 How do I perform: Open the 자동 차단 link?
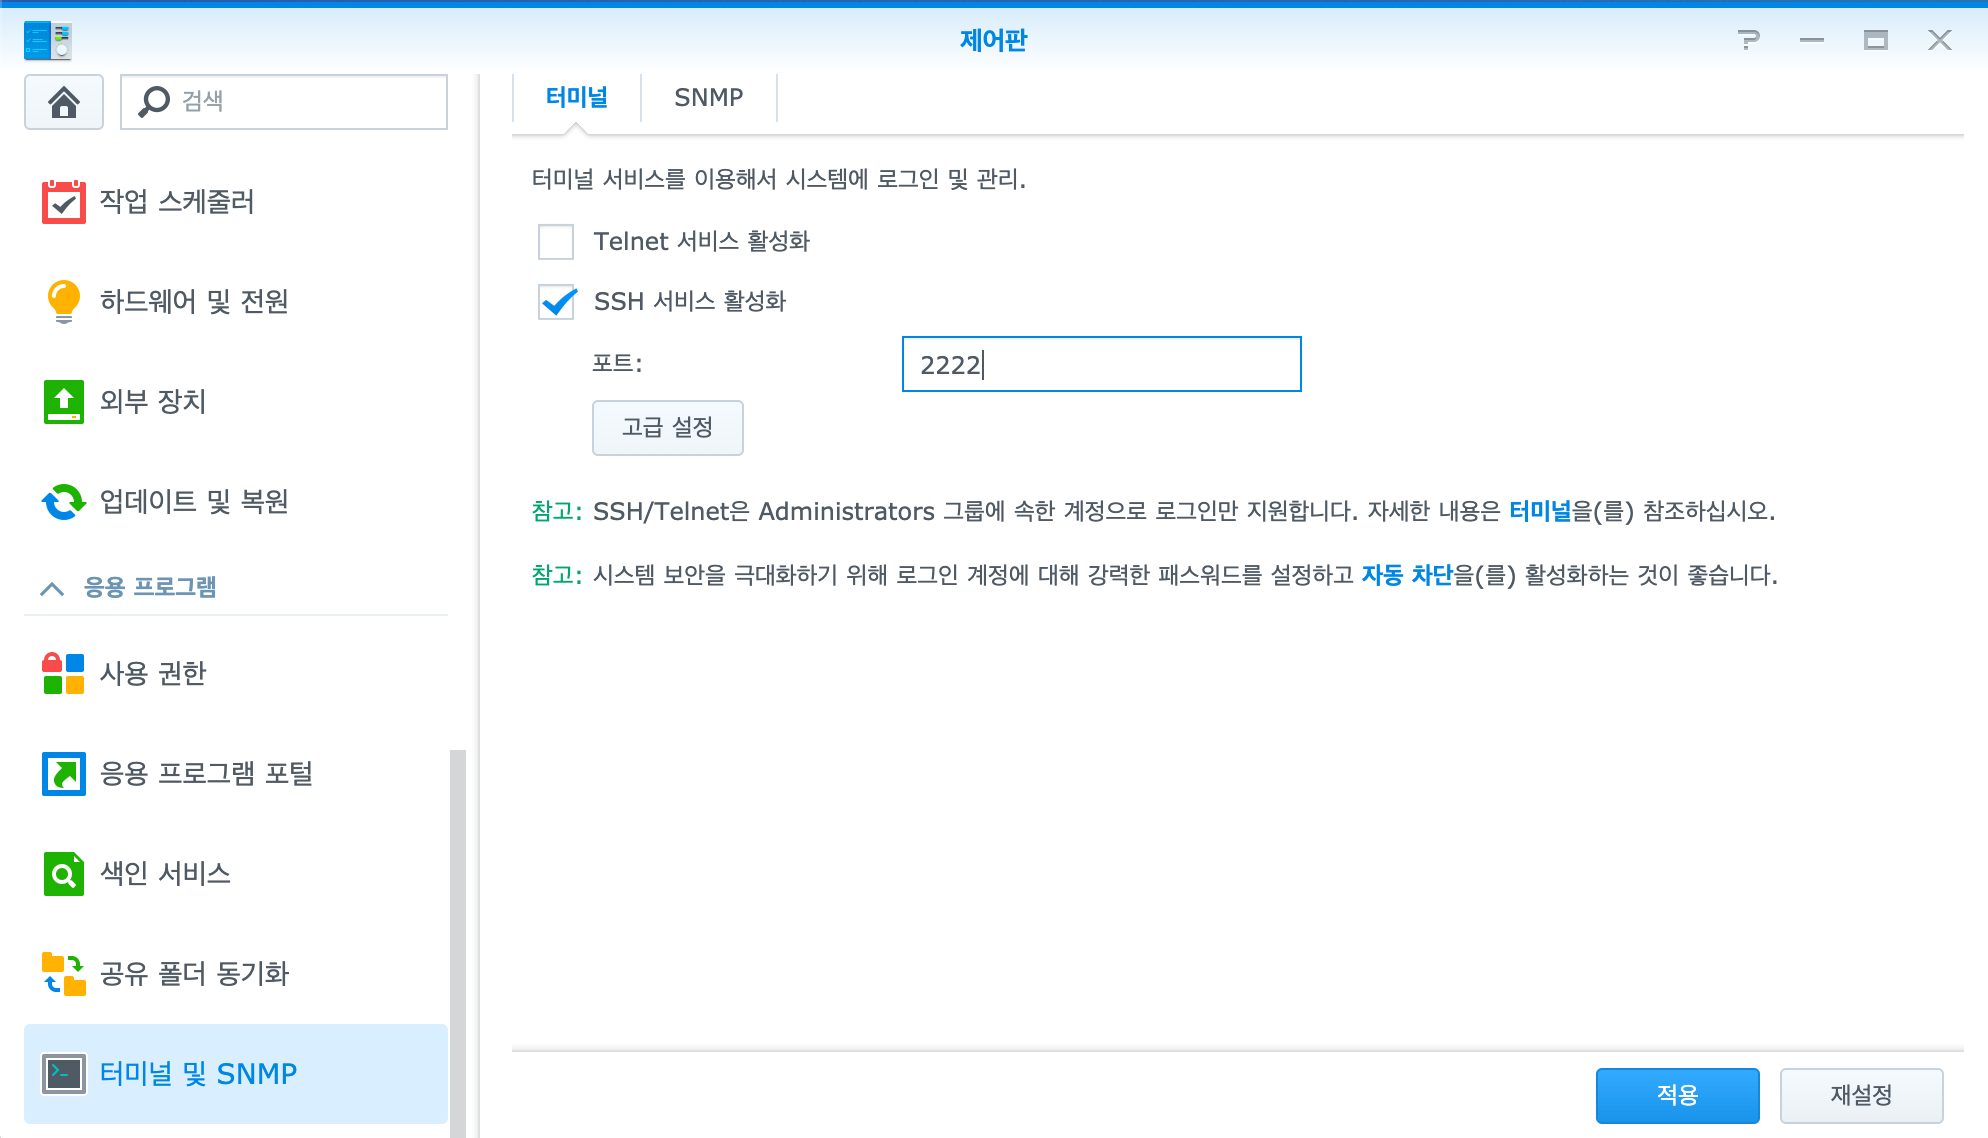(1406, 575)
